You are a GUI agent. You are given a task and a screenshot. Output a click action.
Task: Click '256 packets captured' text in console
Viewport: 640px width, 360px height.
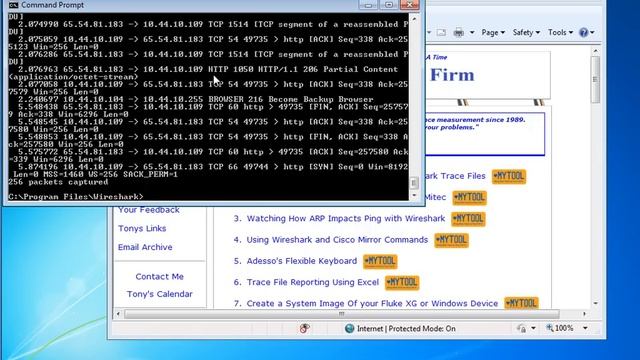[58, 182]
